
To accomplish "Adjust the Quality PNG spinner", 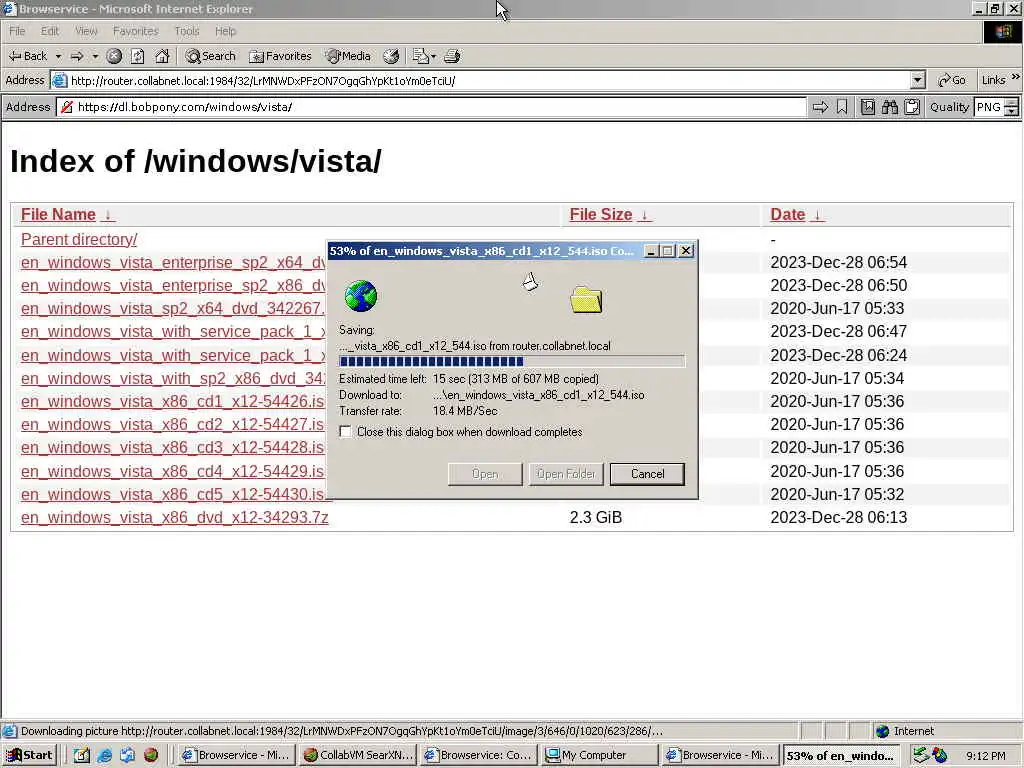I will pos(1012,107).
